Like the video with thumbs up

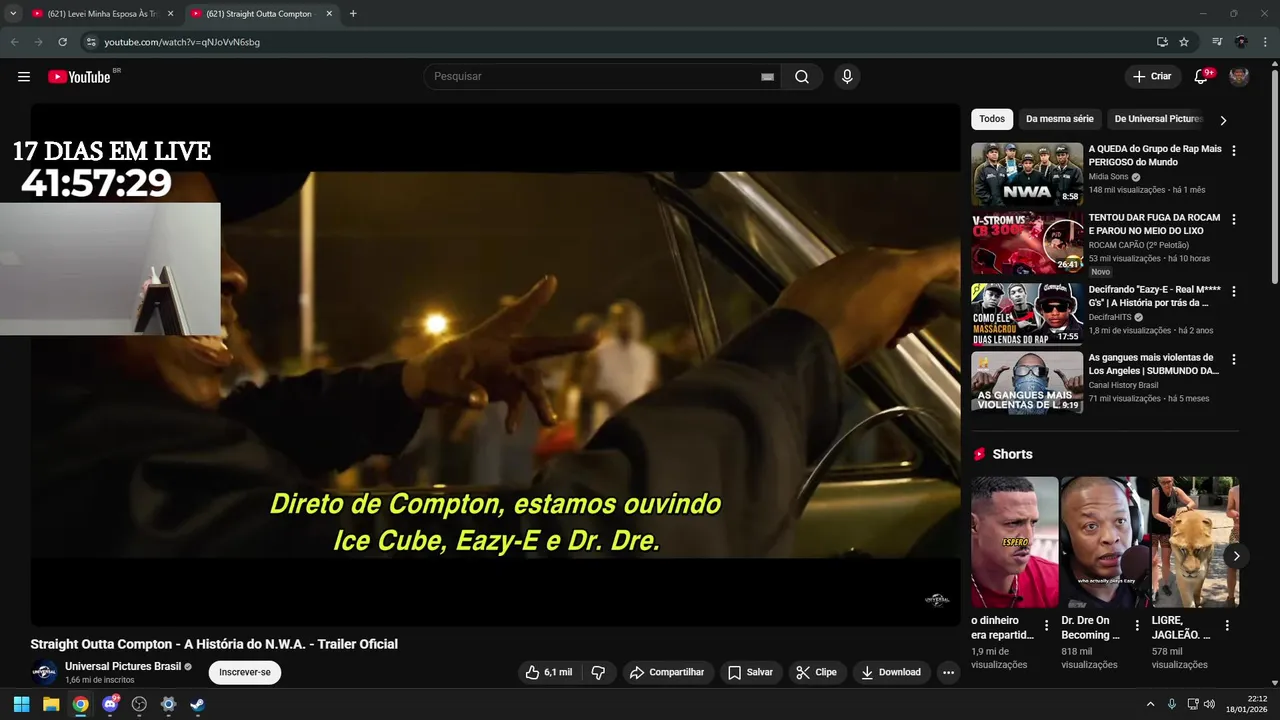[549, 672]
